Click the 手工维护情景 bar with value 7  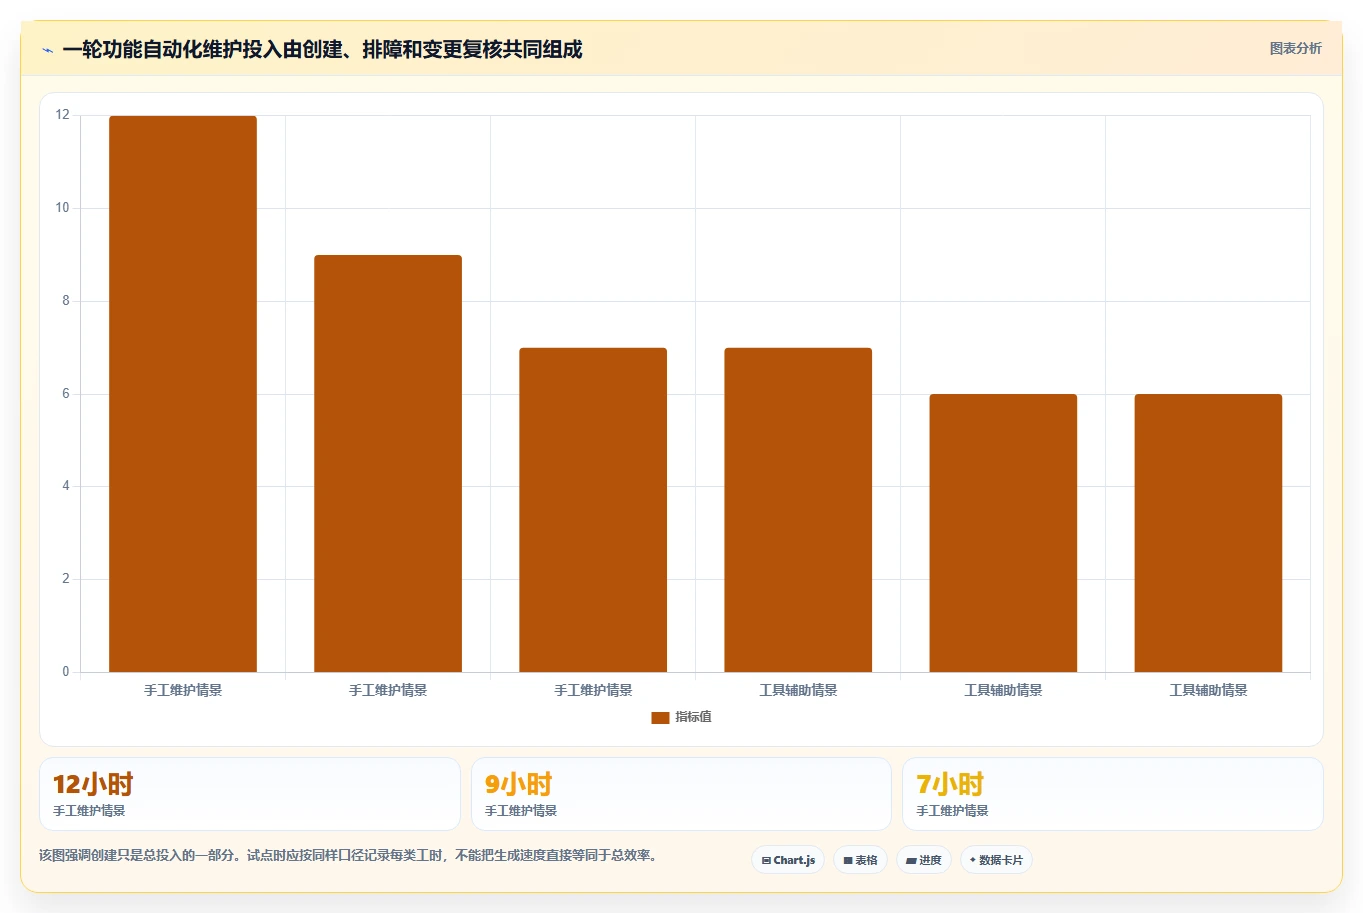coord(593,510)
